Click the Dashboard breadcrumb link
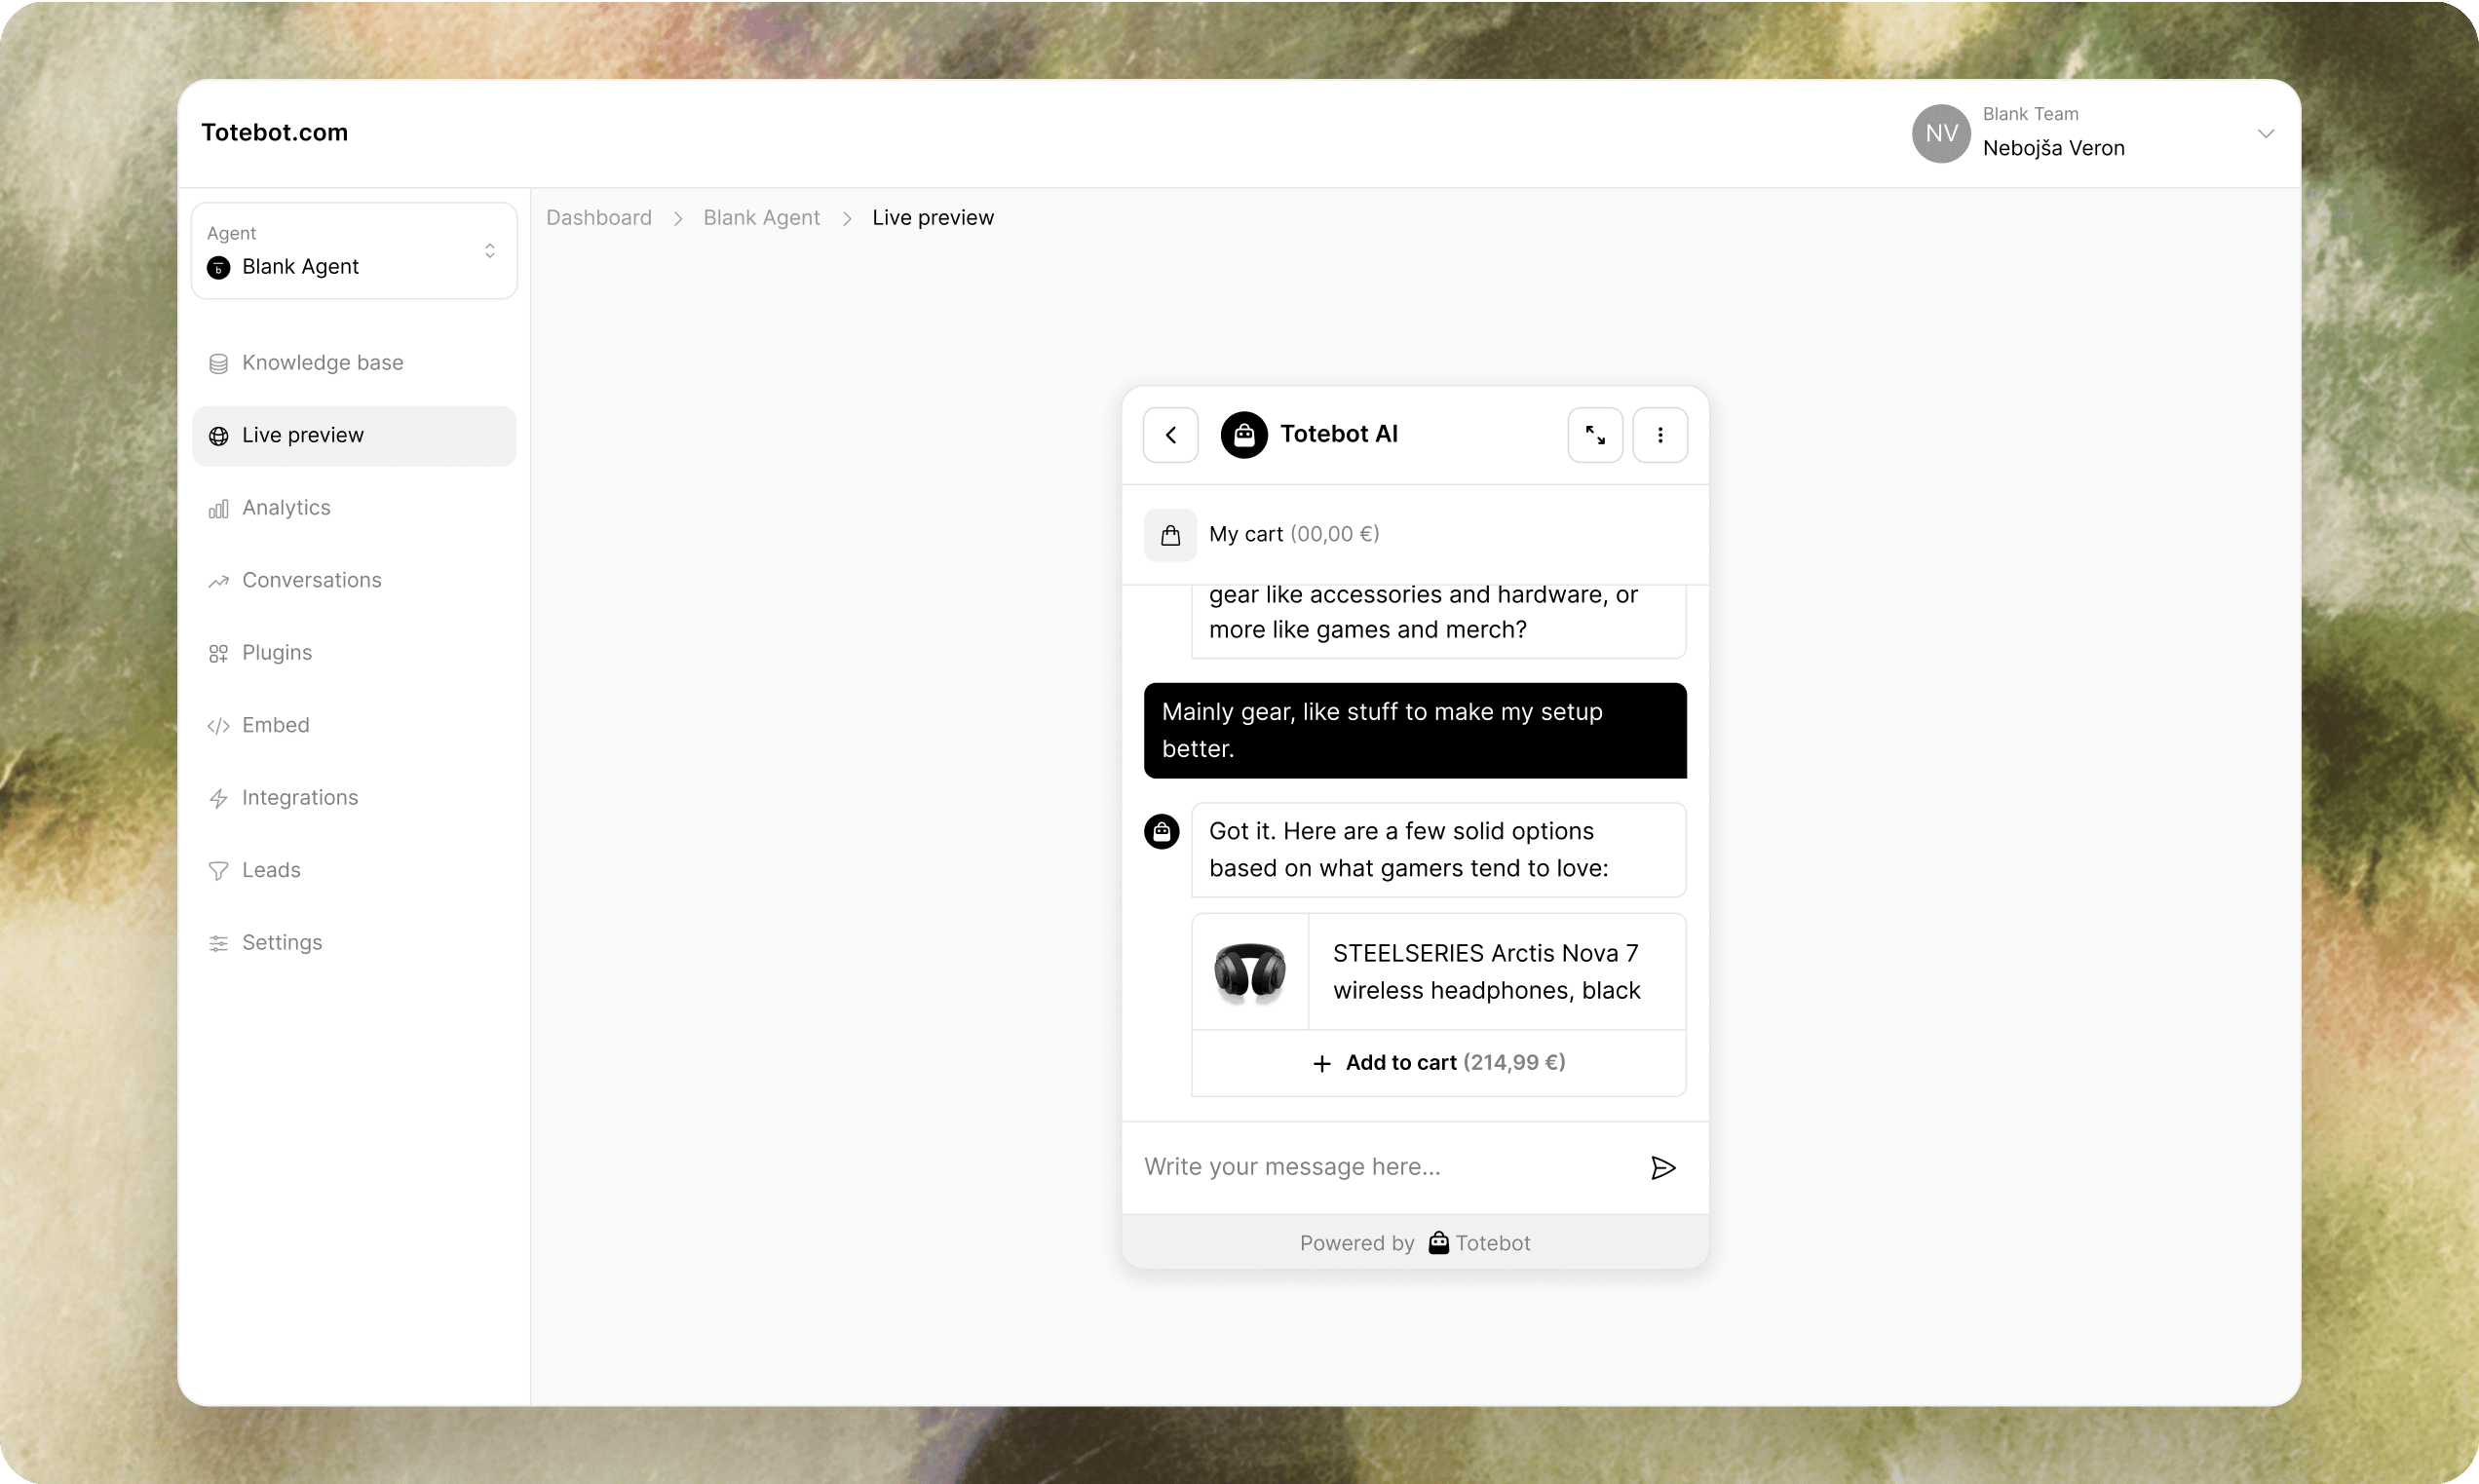 598,218
